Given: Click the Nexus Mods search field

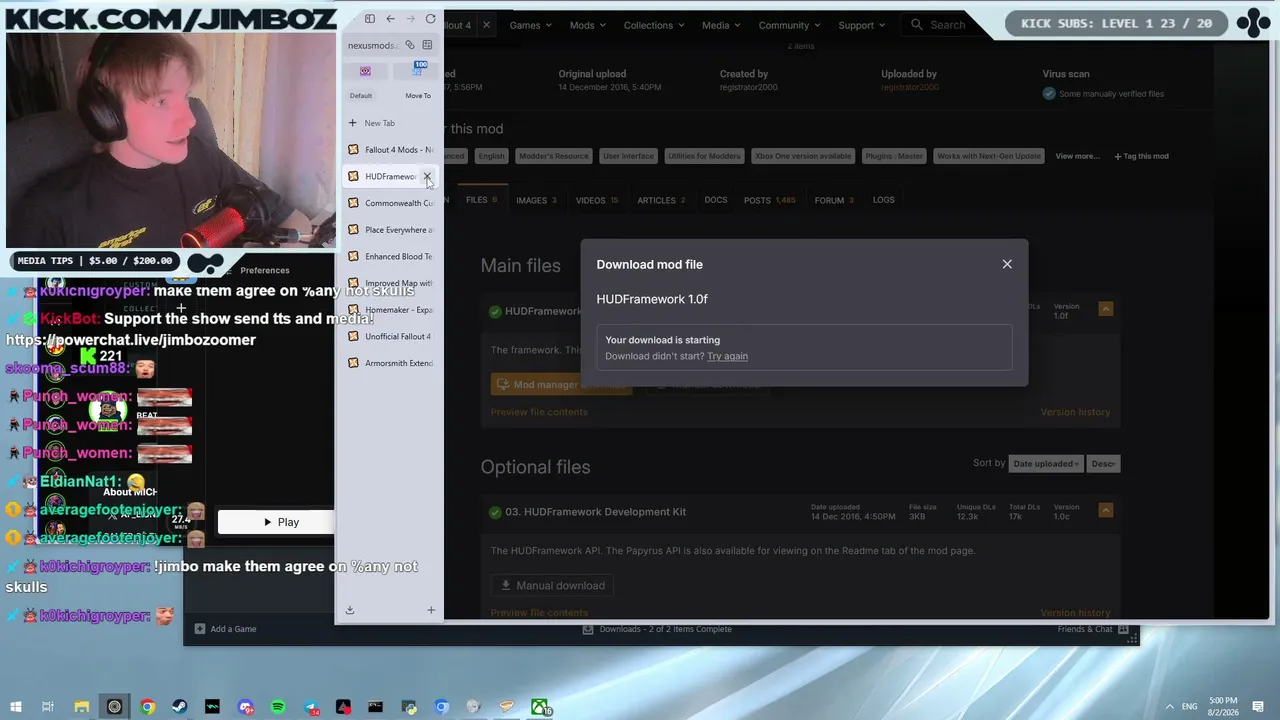Looking at the screenshot, I should (946, 25).
